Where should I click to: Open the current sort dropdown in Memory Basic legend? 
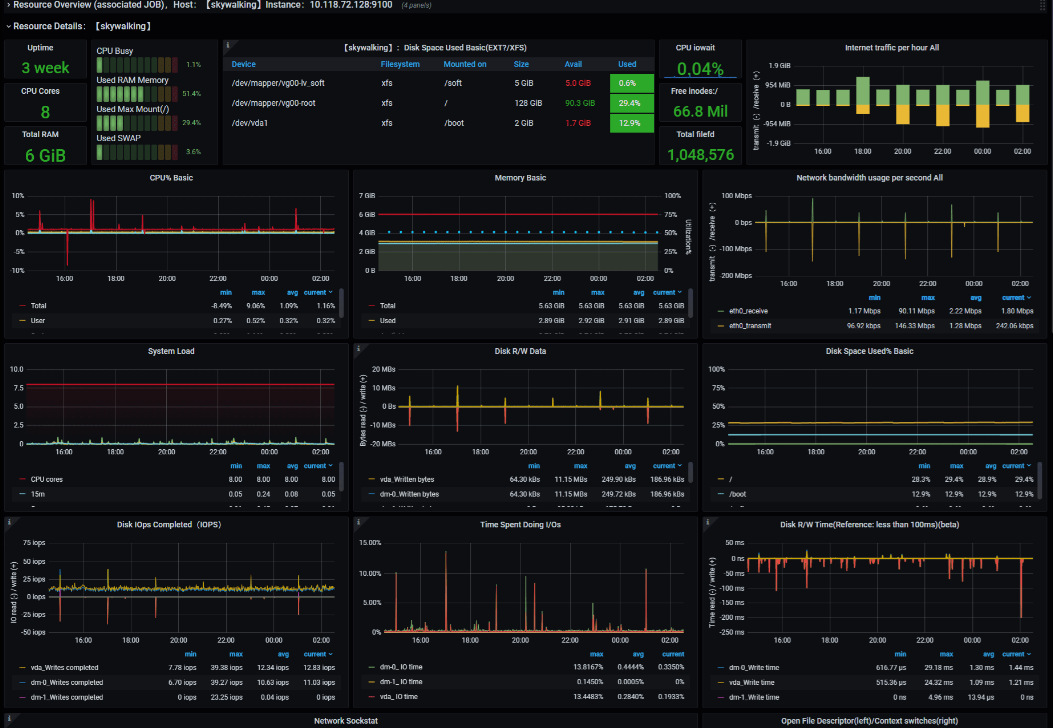click(x=667, y=293)
